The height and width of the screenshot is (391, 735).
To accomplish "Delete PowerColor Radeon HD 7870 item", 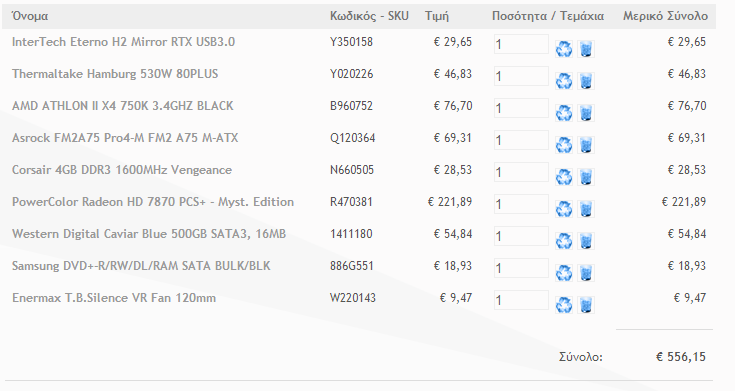I will [x=586, y=209].
